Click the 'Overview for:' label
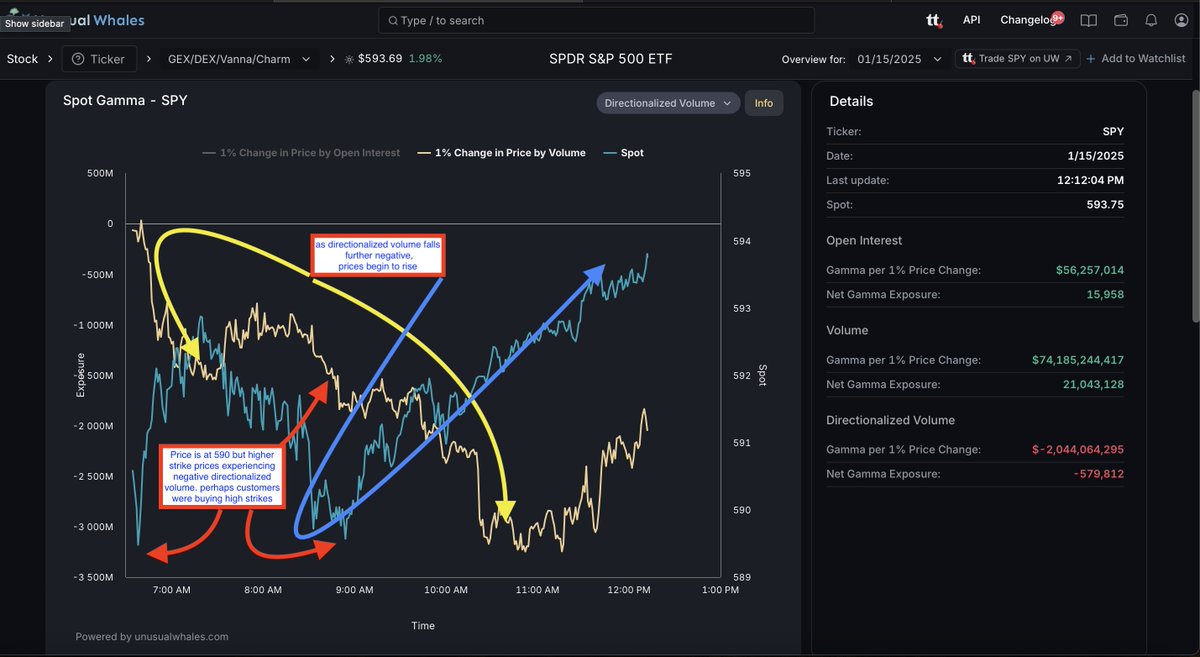 812,59
